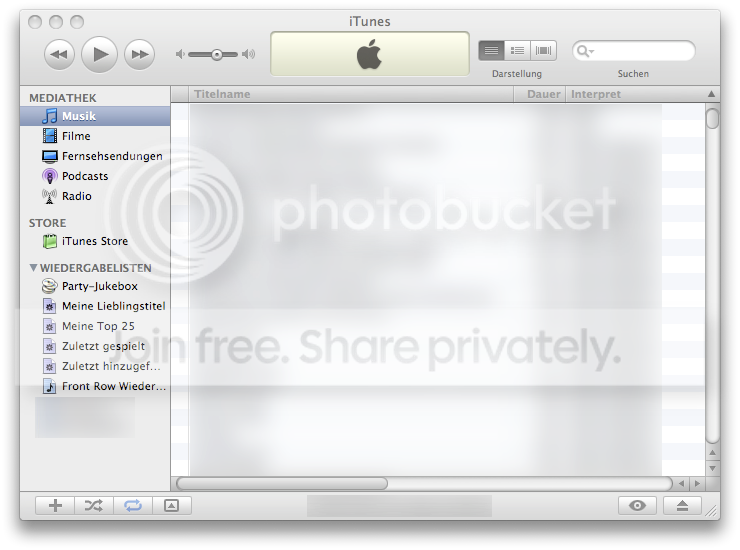
Task: Select the Zuletzt gespielt playlist
Action: click(x=95, y=346)
